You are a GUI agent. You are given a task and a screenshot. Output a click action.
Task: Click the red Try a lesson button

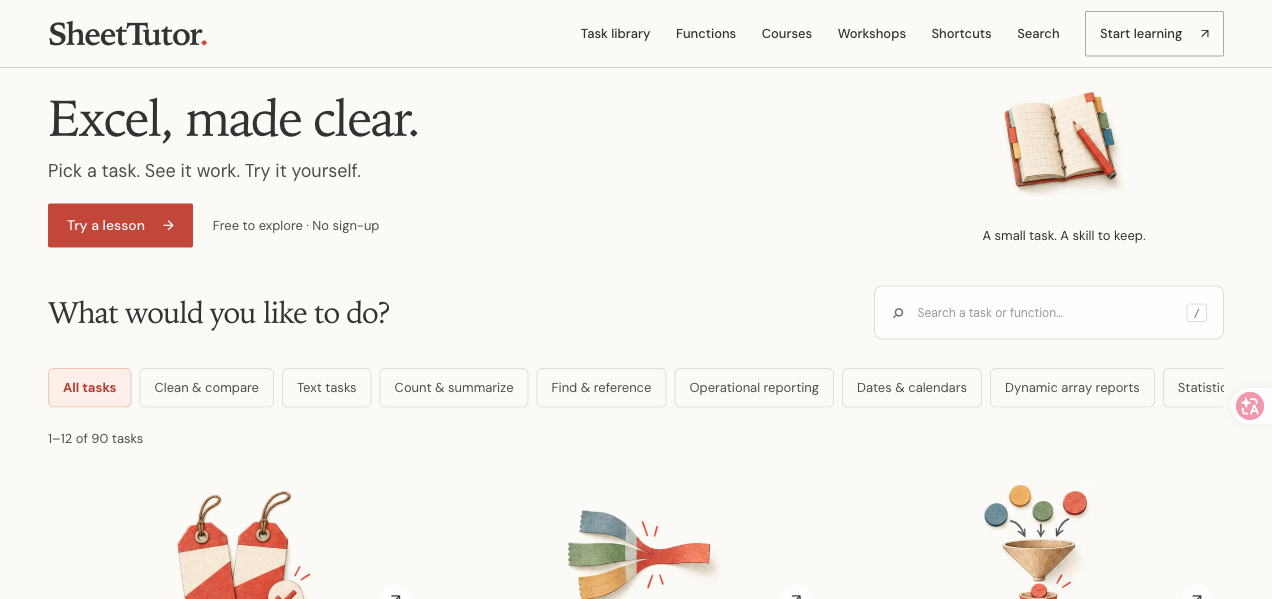click(x=120, y=226)
